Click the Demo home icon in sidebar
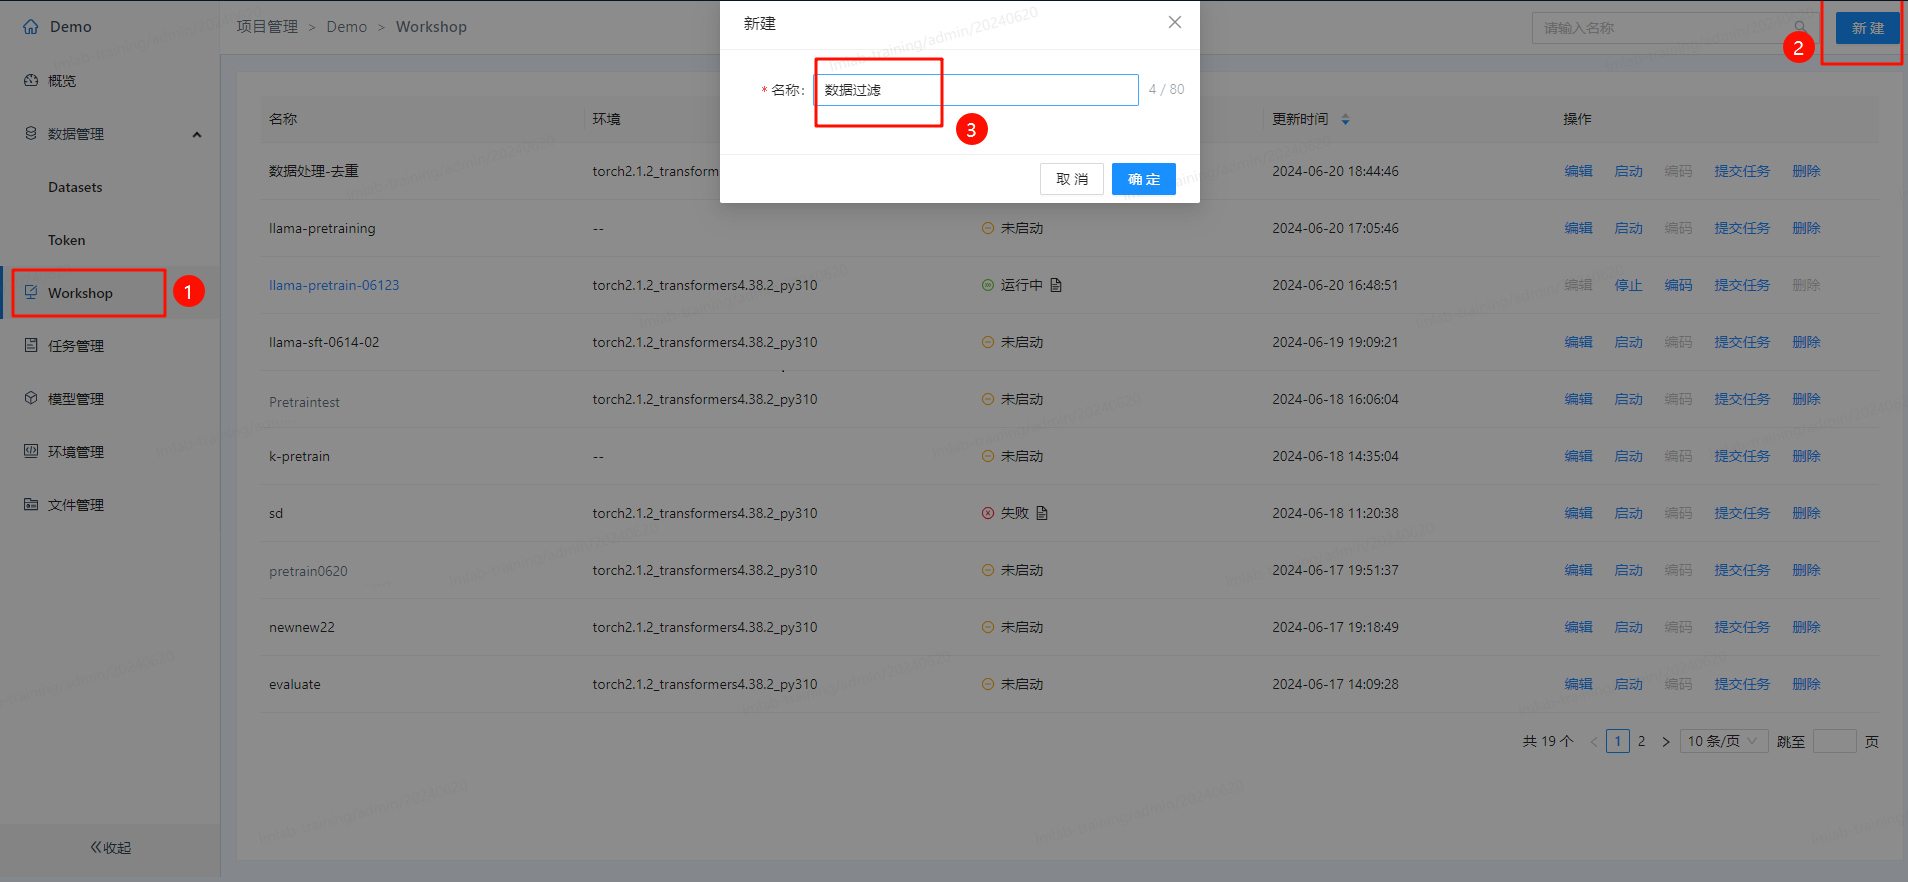Image resolution: width=1908 pixels, height=882 pixels. pyautogui.click(x=32, y=27)
